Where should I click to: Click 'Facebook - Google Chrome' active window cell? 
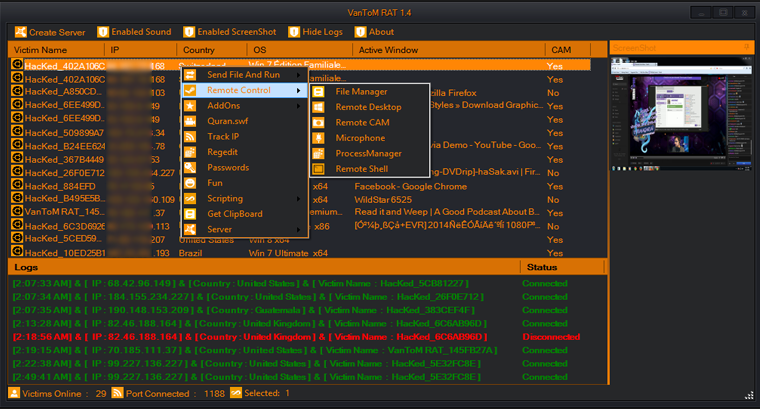[411, 186]
